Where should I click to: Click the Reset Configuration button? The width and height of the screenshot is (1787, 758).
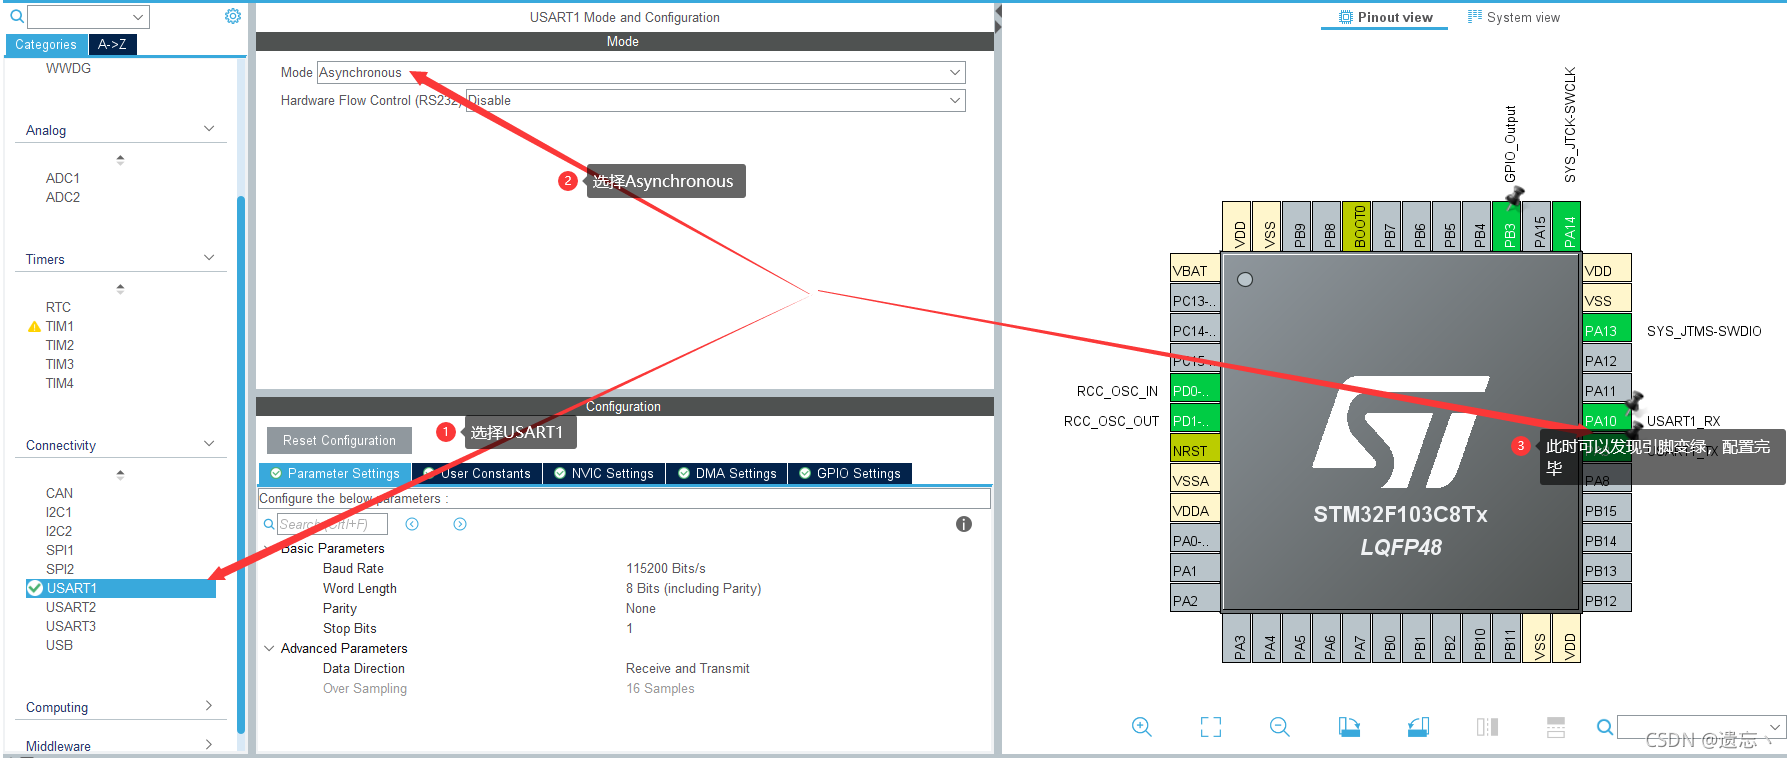(x=339, y=440)
